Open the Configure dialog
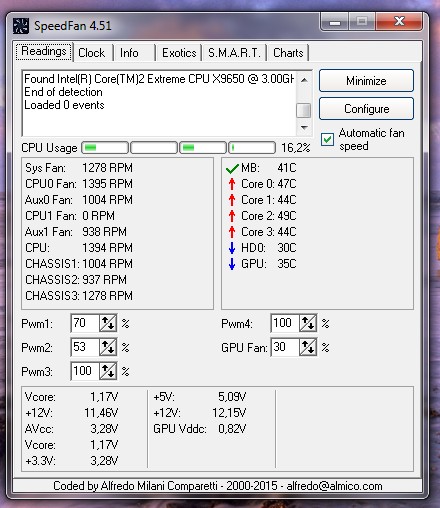 click(366, 109)
